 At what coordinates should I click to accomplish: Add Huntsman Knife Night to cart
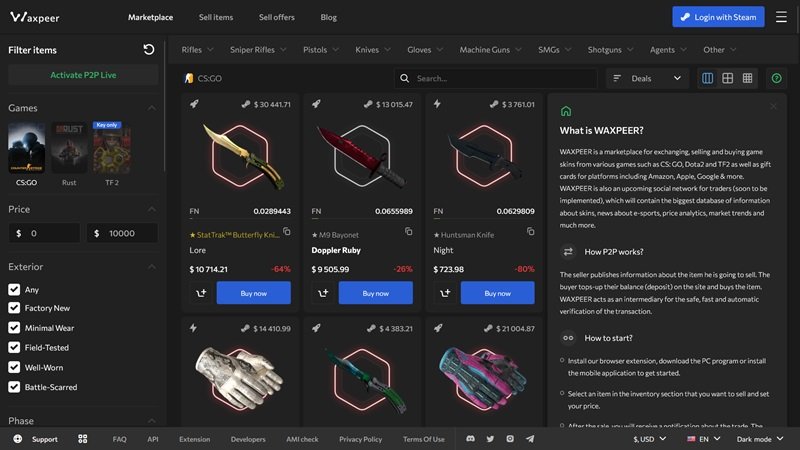coord(445,293)
